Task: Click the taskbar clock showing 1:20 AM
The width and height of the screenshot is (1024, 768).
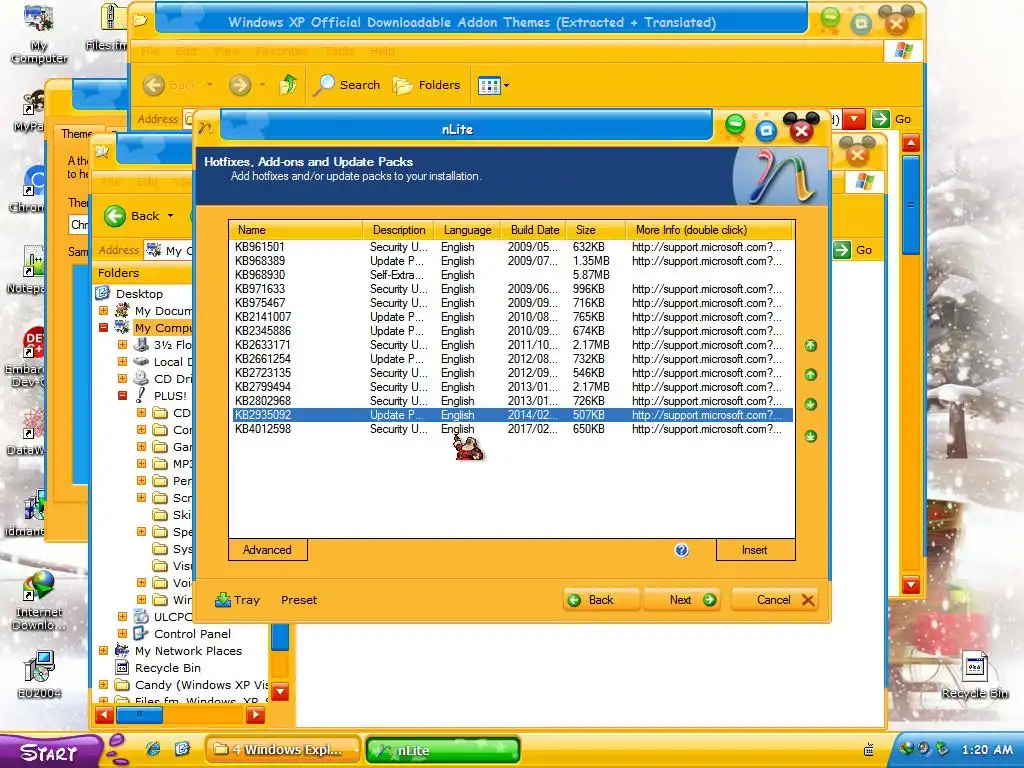Action: 987,750
